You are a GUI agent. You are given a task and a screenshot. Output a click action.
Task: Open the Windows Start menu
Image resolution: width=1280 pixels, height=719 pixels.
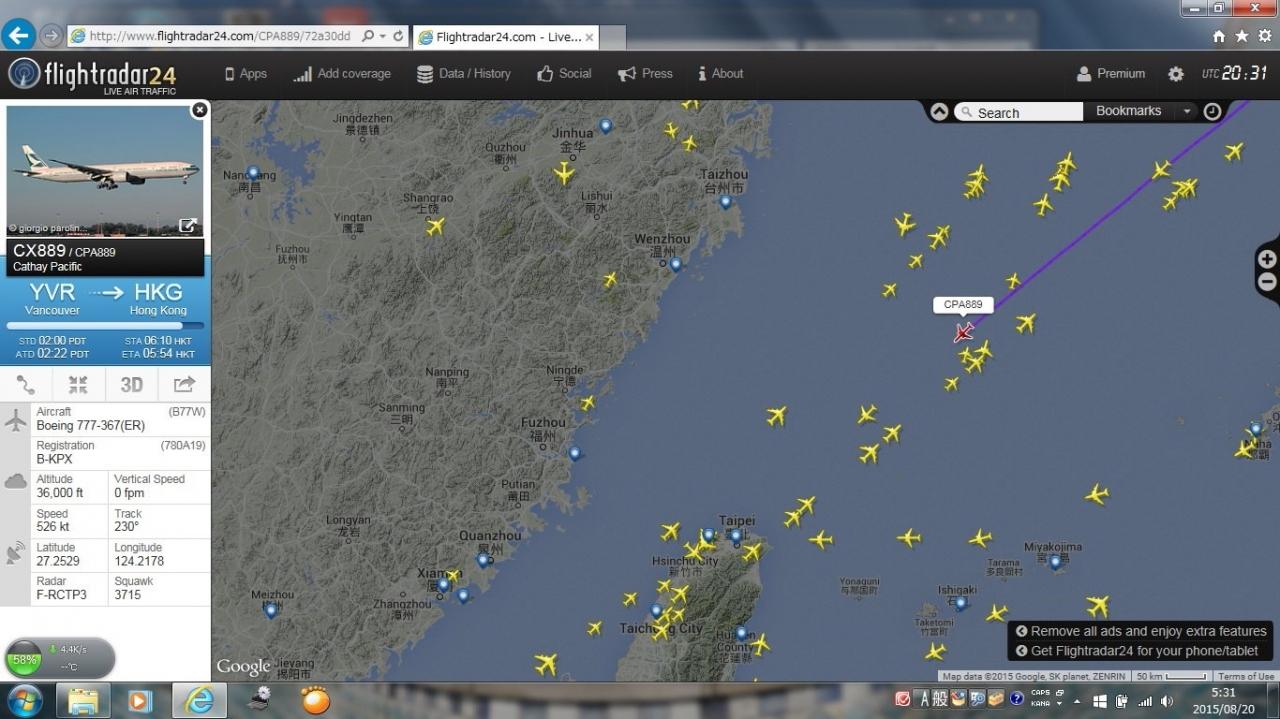pyautogui.click(x=23, y=700)
